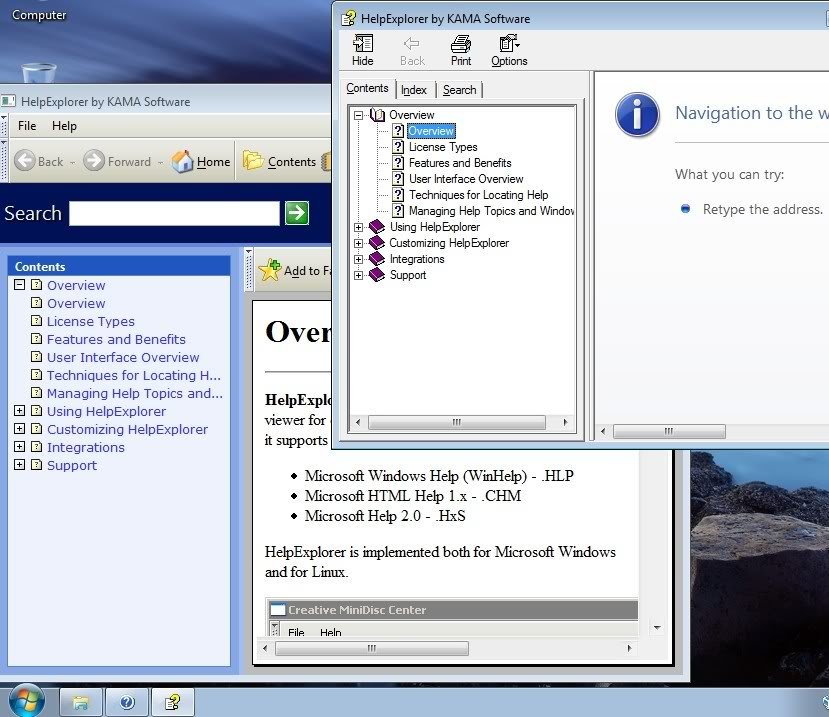
Task: Select Features and Benefits topic in tree
Action: coord(460,163)
